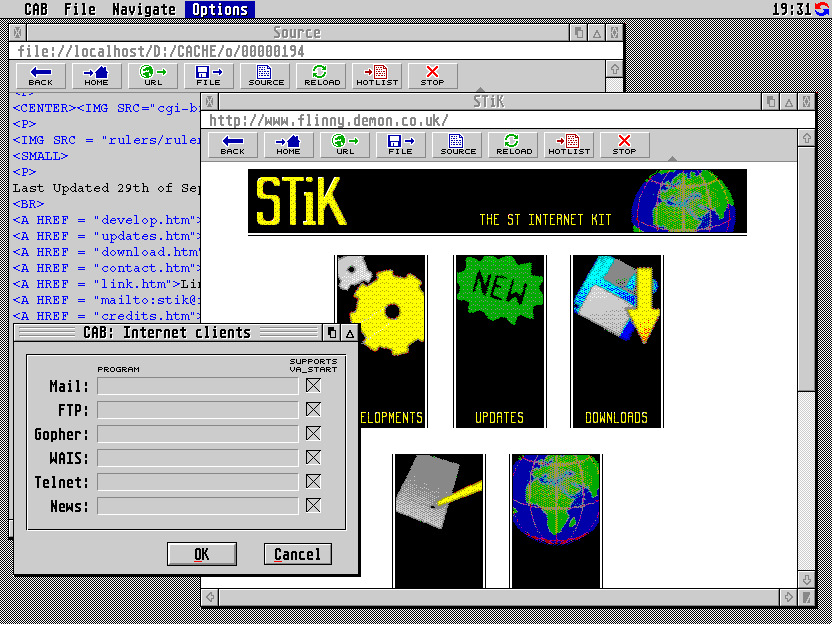Click the Telnet program input field
The width and height of the screenshot is (832, 624).
click(x=198, y=482)
